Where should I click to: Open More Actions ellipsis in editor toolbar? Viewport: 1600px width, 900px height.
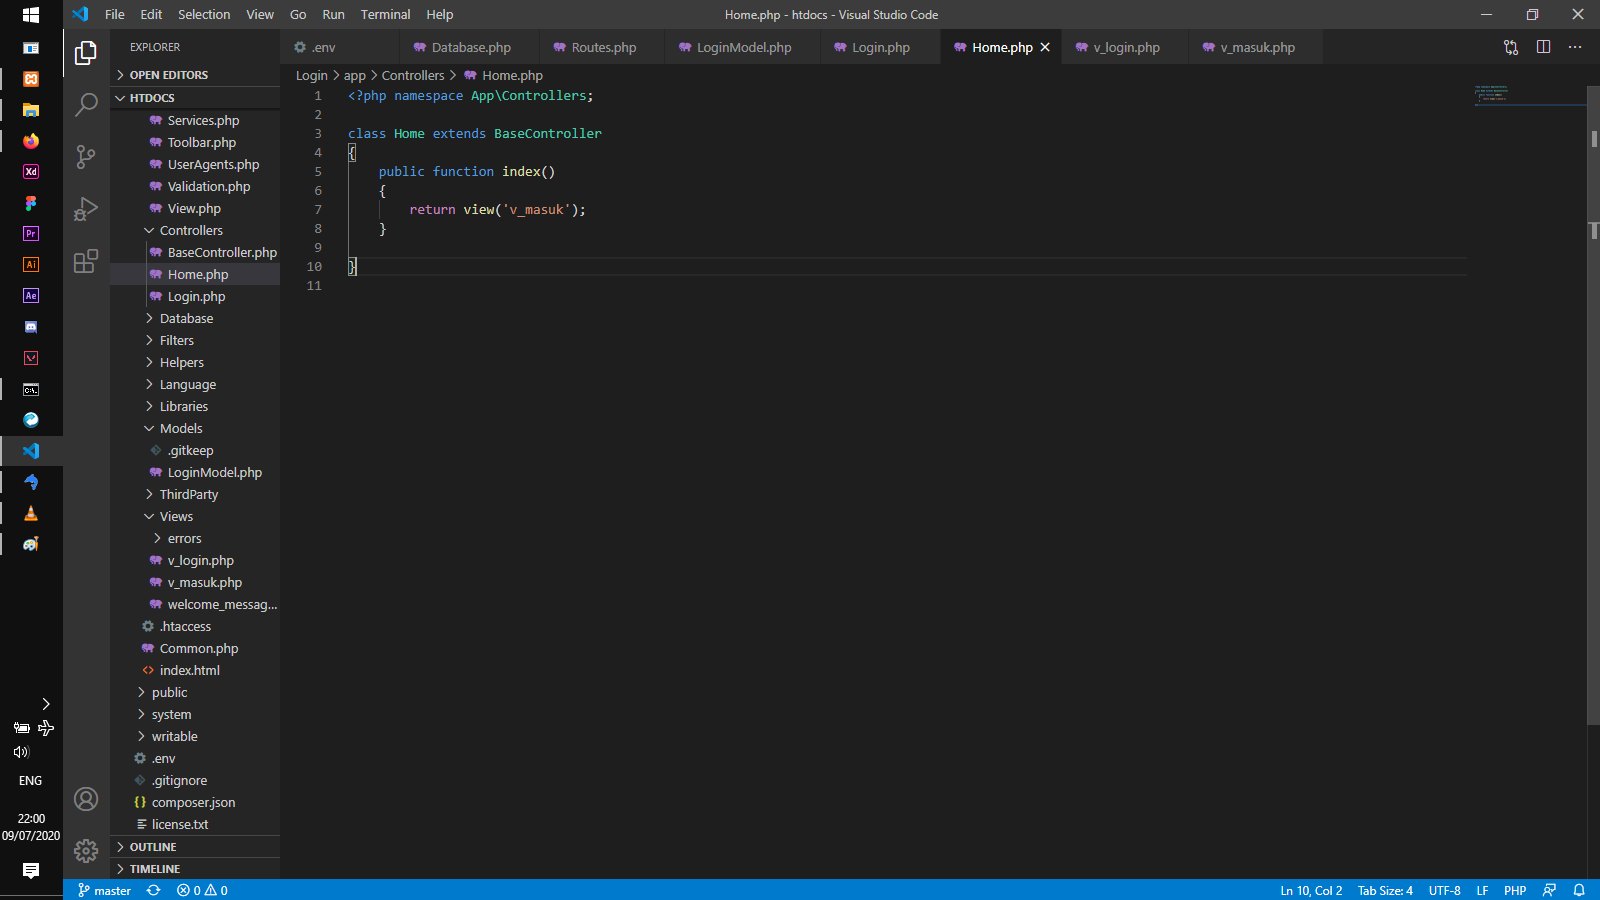1575,47
